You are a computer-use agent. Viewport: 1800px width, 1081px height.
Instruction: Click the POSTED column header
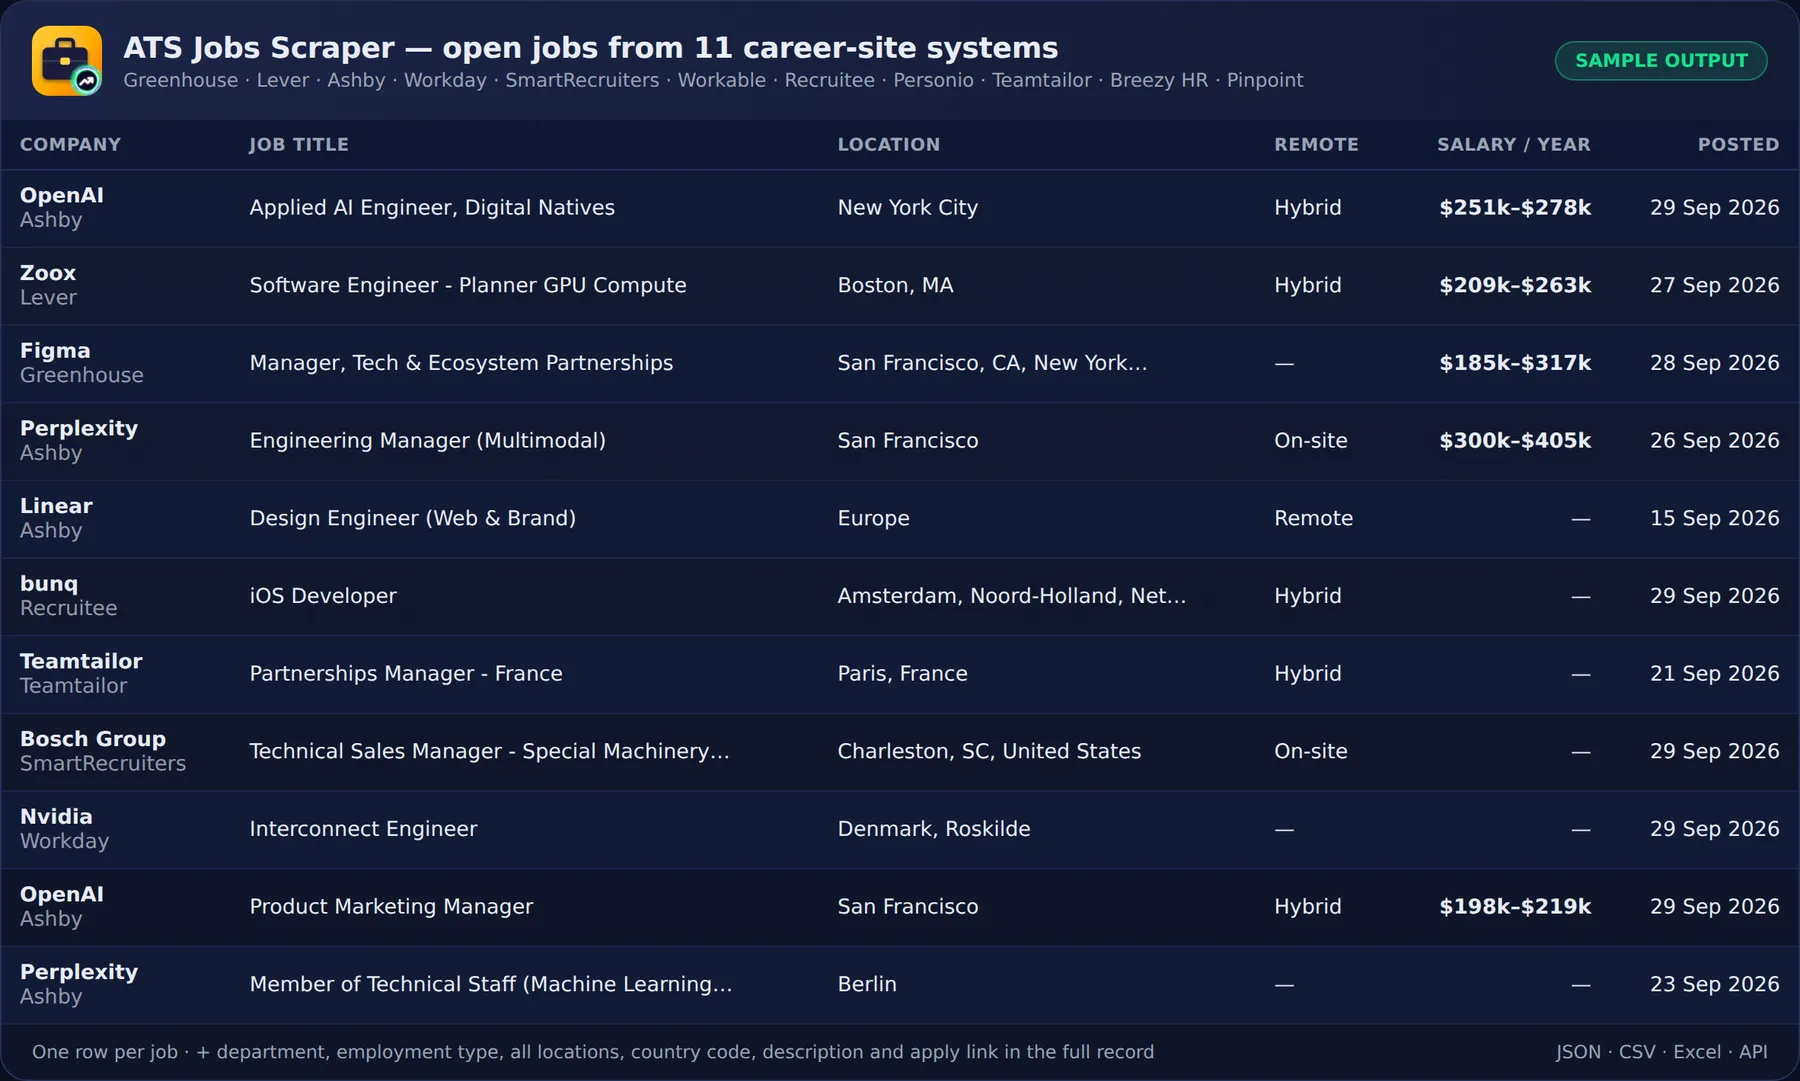coord(1738,145)
